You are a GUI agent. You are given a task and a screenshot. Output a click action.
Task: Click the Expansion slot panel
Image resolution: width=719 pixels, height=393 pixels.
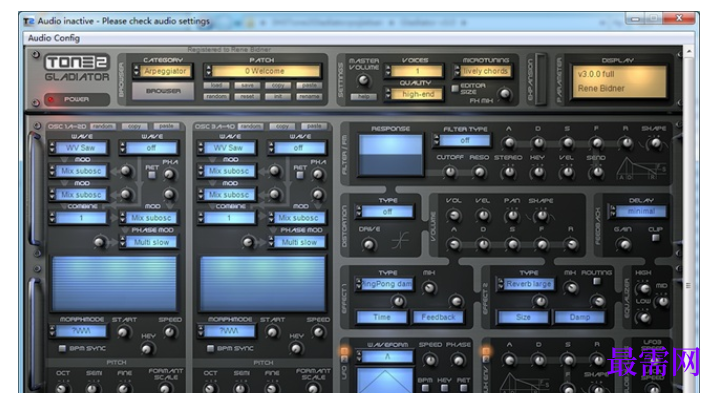click(541, 79)
